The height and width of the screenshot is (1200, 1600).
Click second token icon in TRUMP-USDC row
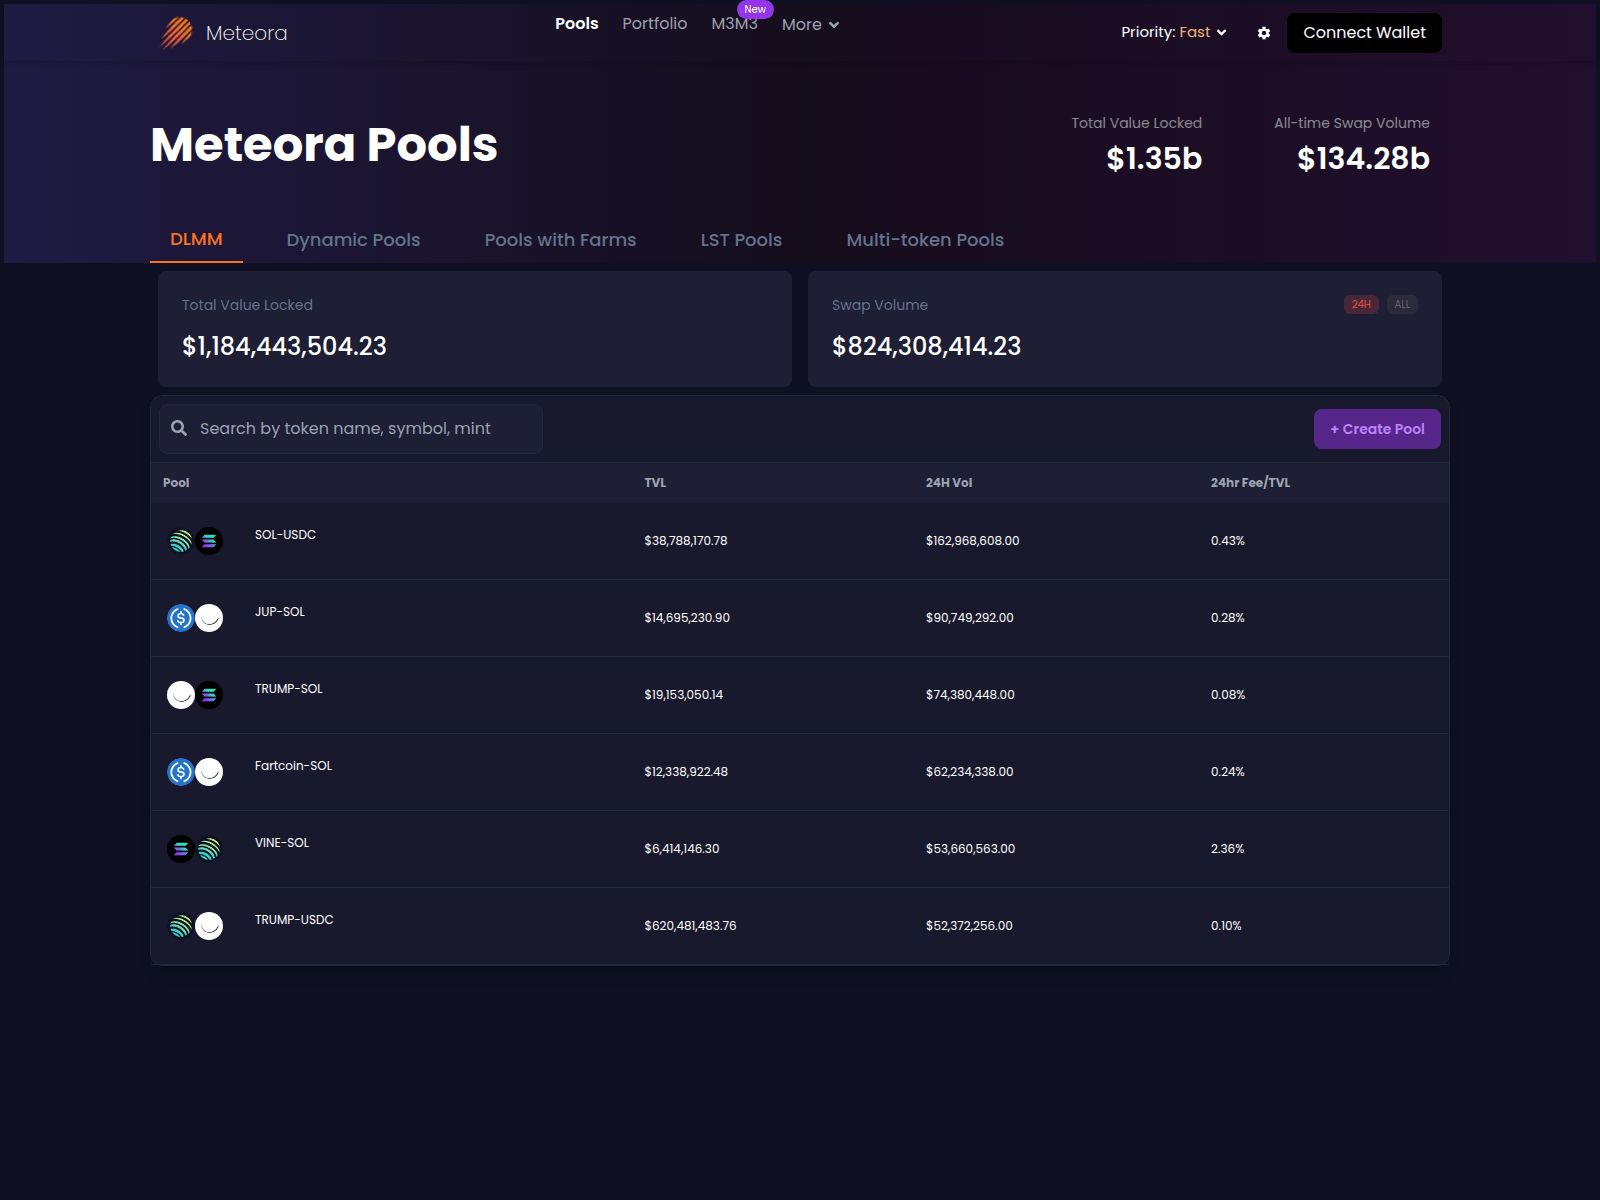[209, 926]
